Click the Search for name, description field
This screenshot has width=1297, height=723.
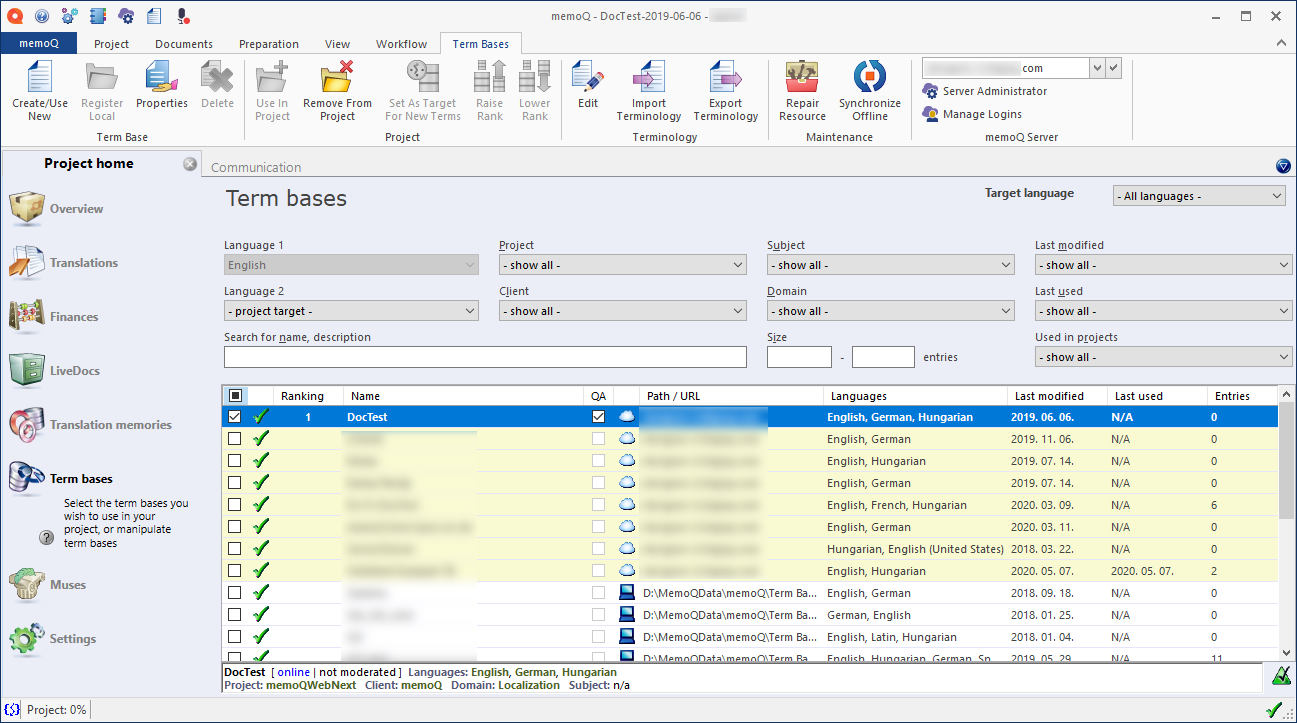click(x=485, y=357)
